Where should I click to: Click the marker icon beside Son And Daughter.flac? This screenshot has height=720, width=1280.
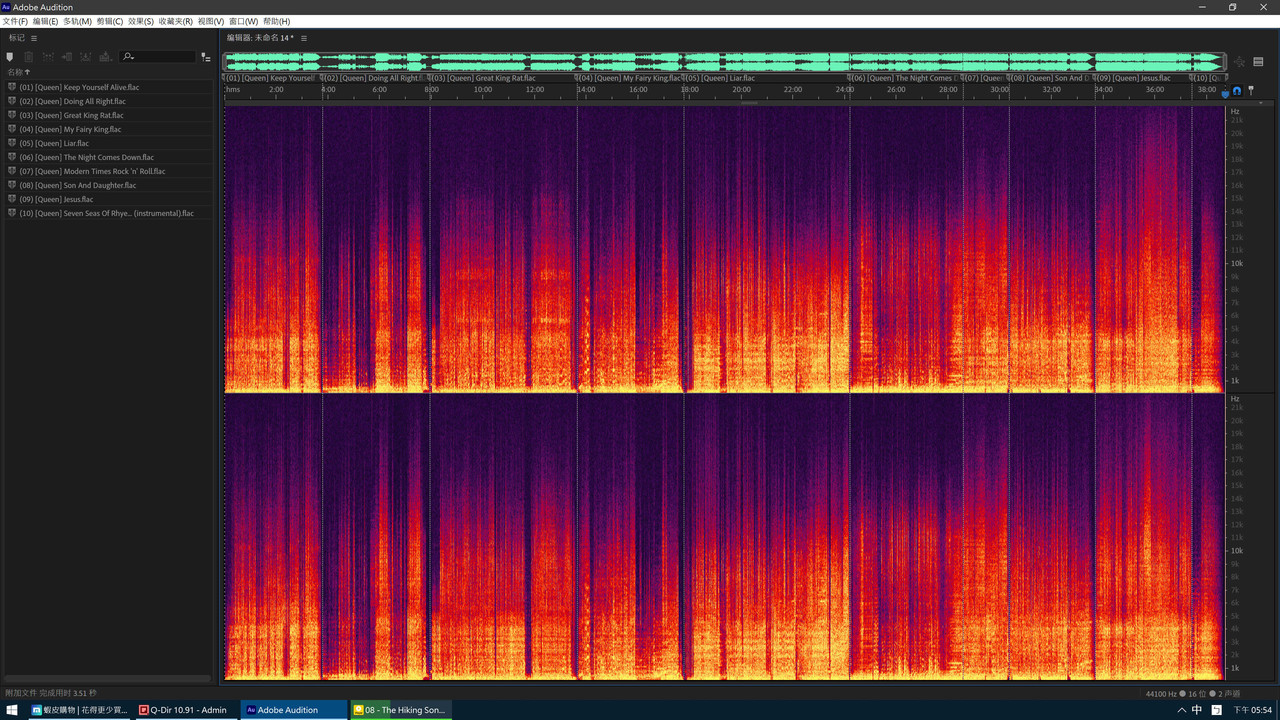[12, 185]
